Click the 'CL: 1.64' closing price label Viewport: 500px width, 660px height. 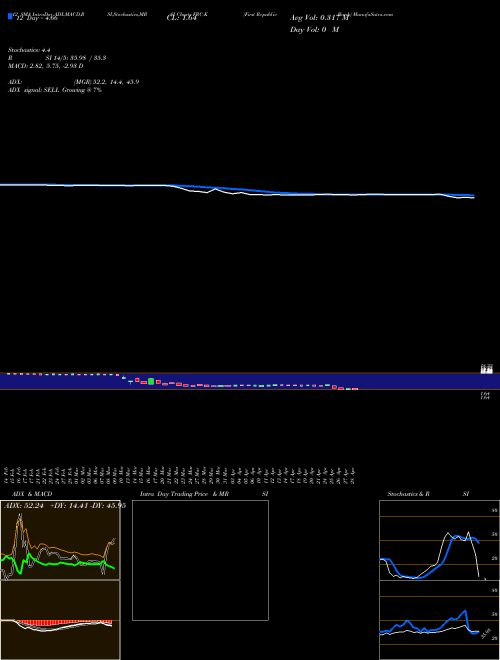pyautogui.click(x=181, y=18)
